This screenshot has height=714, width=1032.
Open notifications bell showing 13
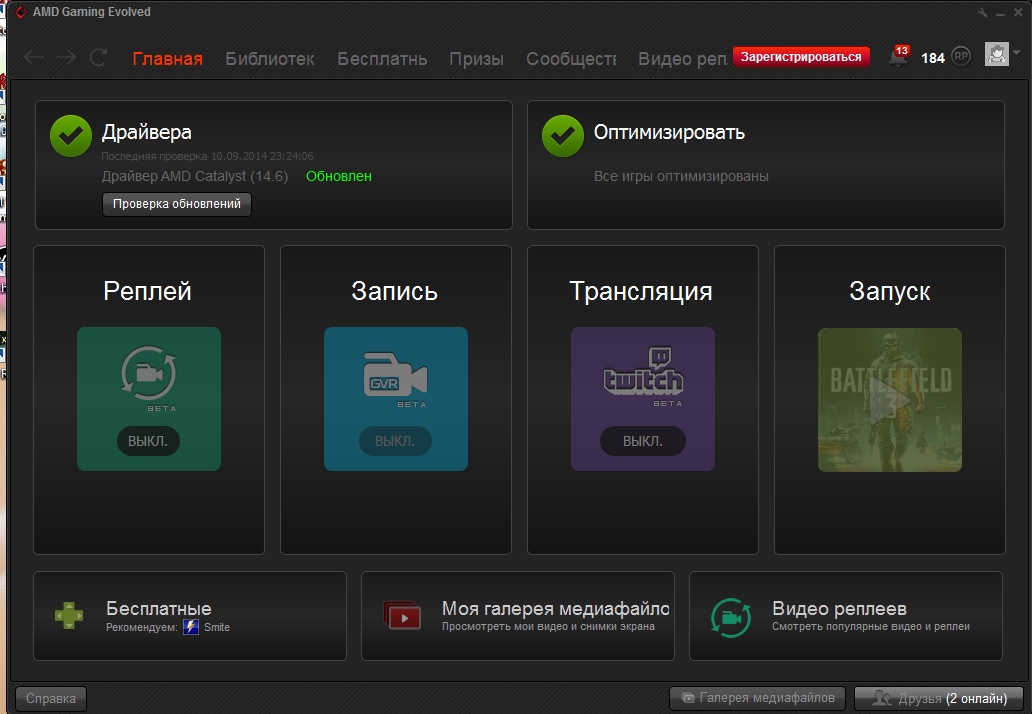pyautogui.click(x=898, y=57)
